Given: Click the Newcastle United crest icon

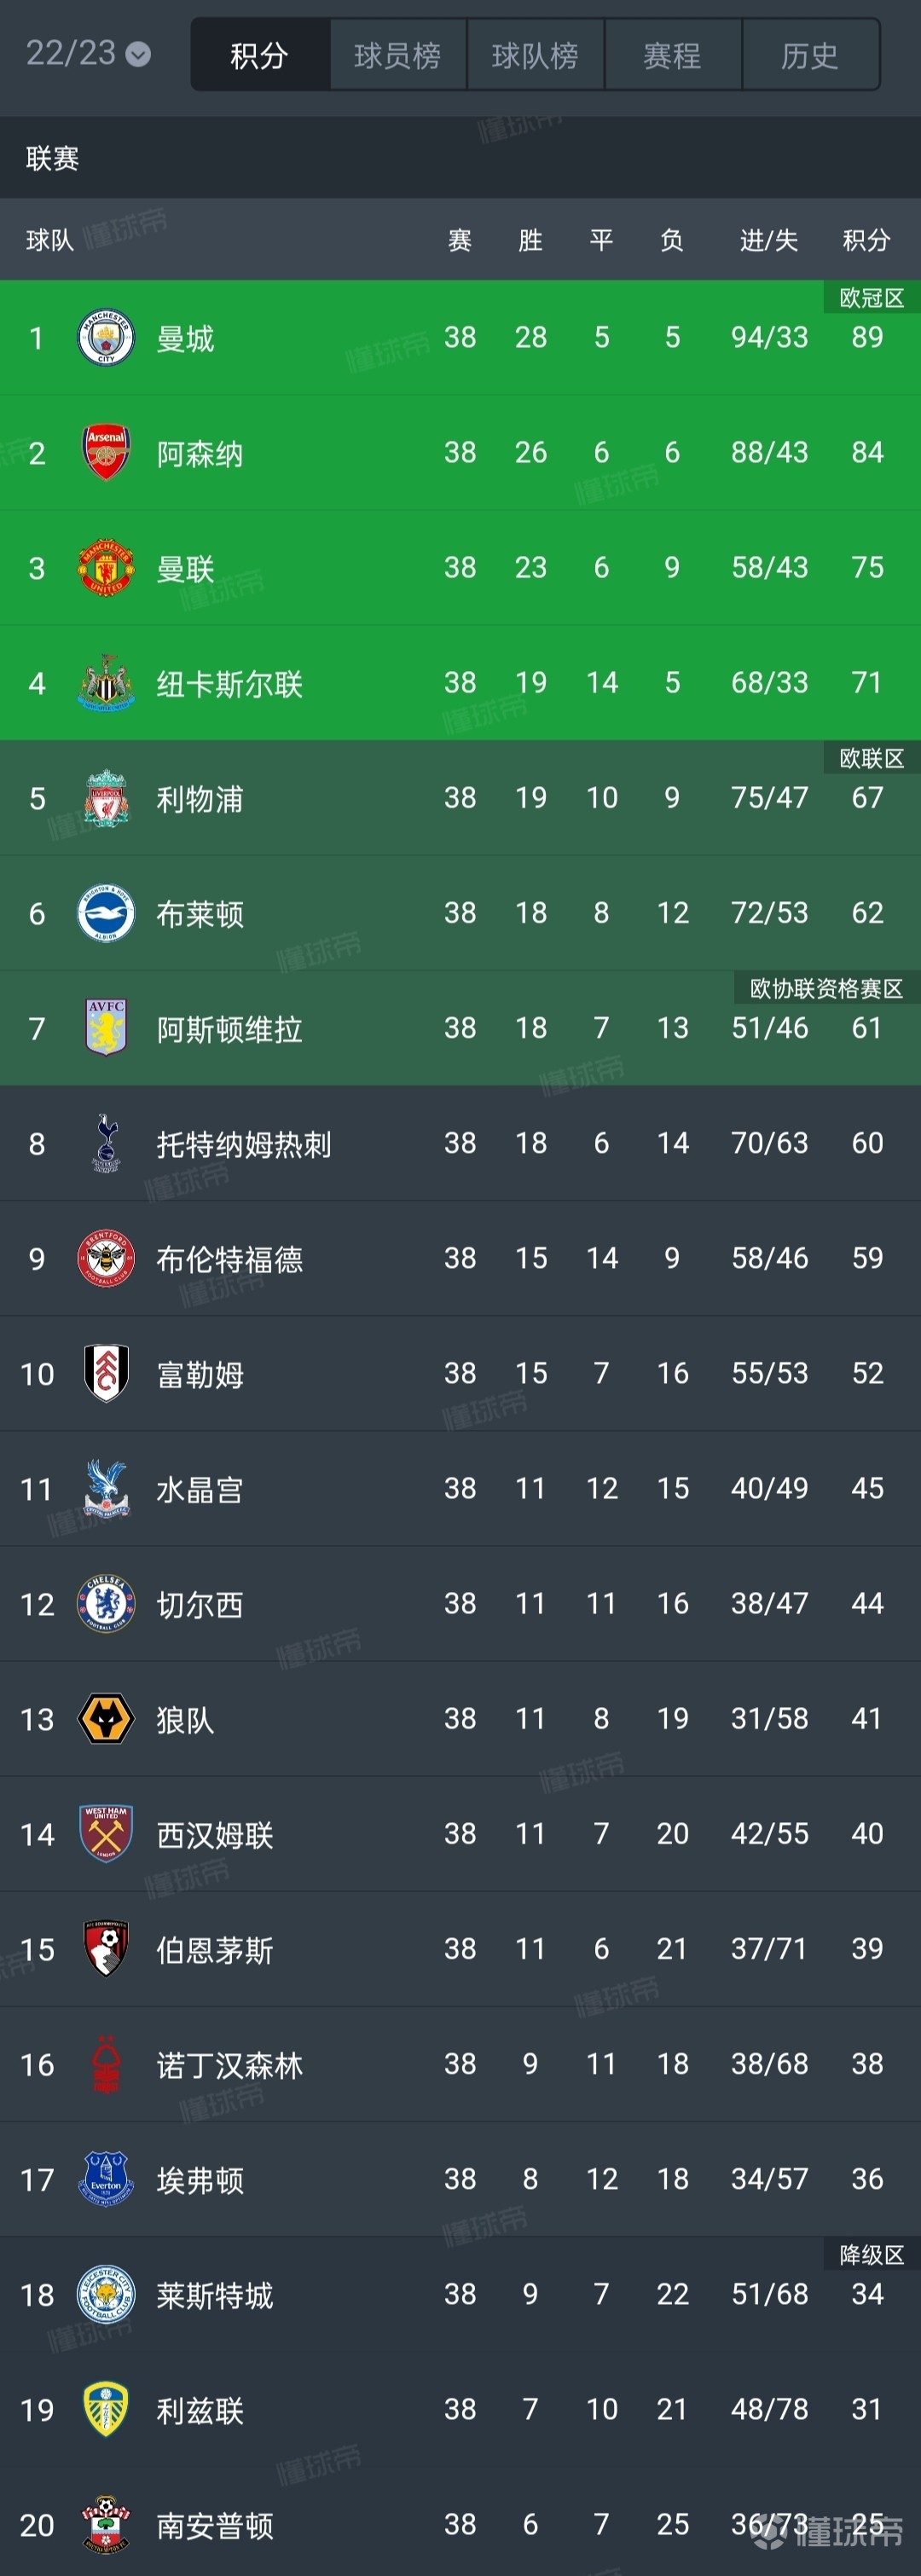Looking at the screenshot, I should (x=106, y=683).
